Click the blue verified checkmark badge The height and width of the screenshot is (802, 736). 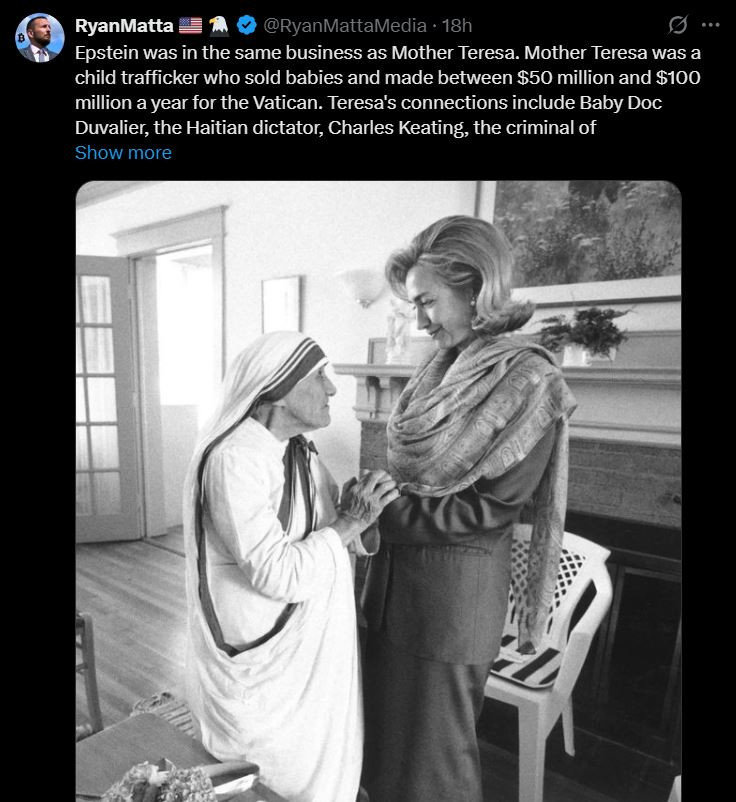pos(247,25)
